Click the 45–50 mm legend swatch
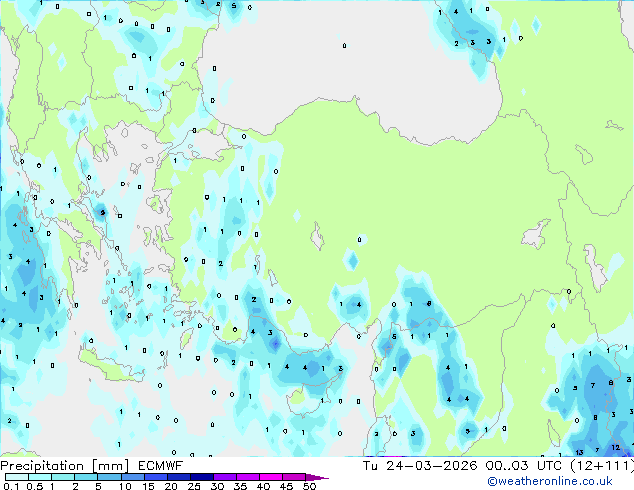 [x=294, y=477]
